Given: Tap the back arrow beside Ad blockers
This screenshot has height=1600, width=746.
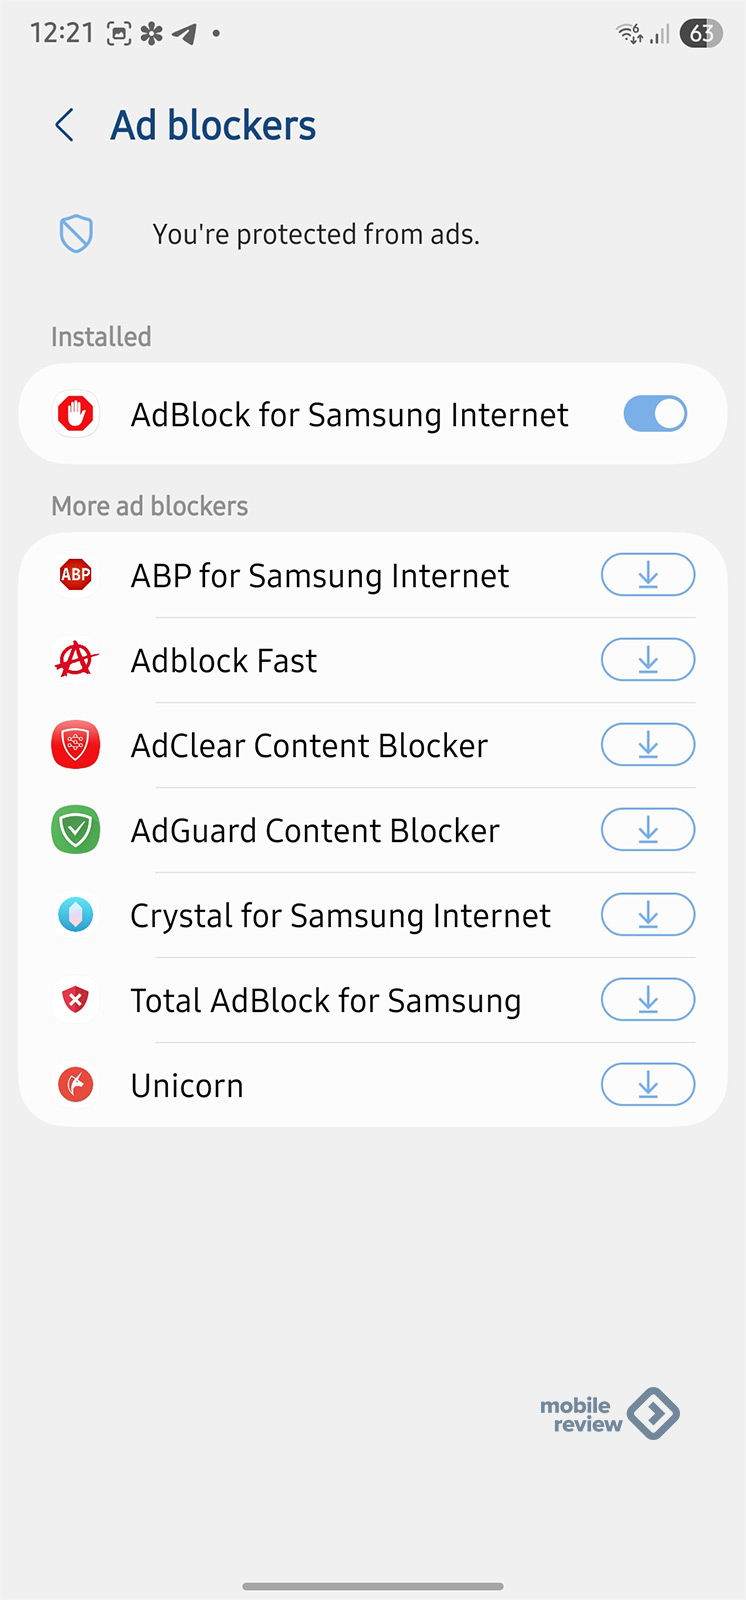Looking at the screenshot, I should coord(65,126).
